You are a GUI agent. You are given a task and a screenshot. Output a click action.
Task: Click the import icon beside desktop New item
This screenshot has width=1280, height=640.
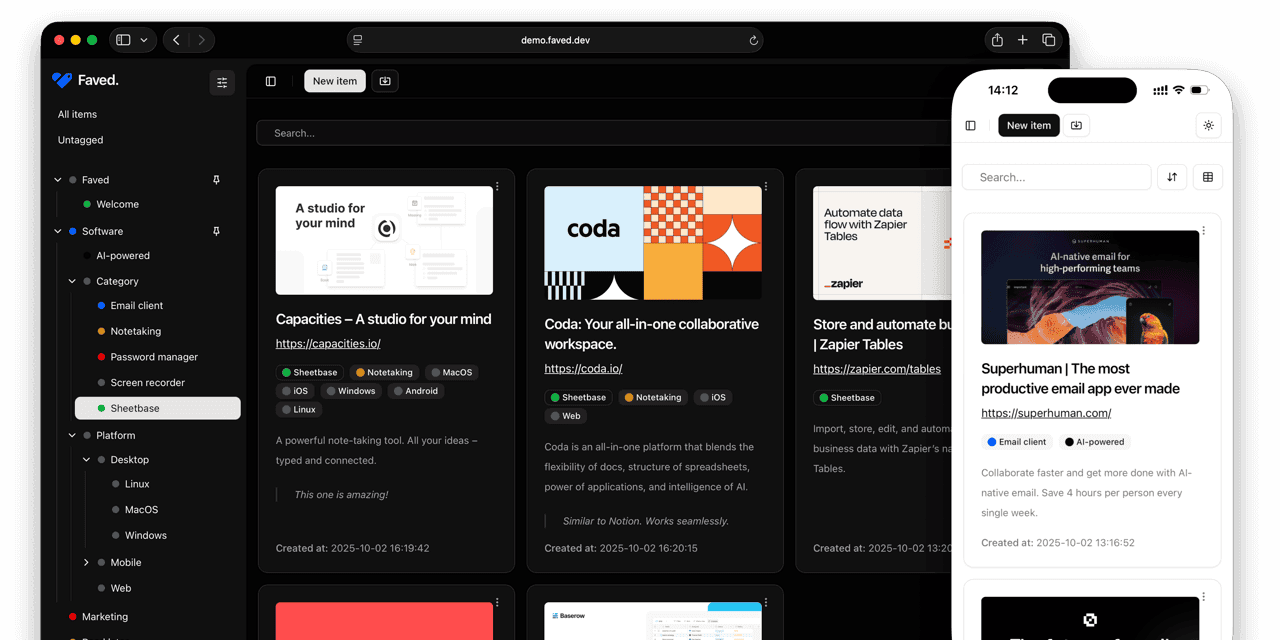[385, 81]
